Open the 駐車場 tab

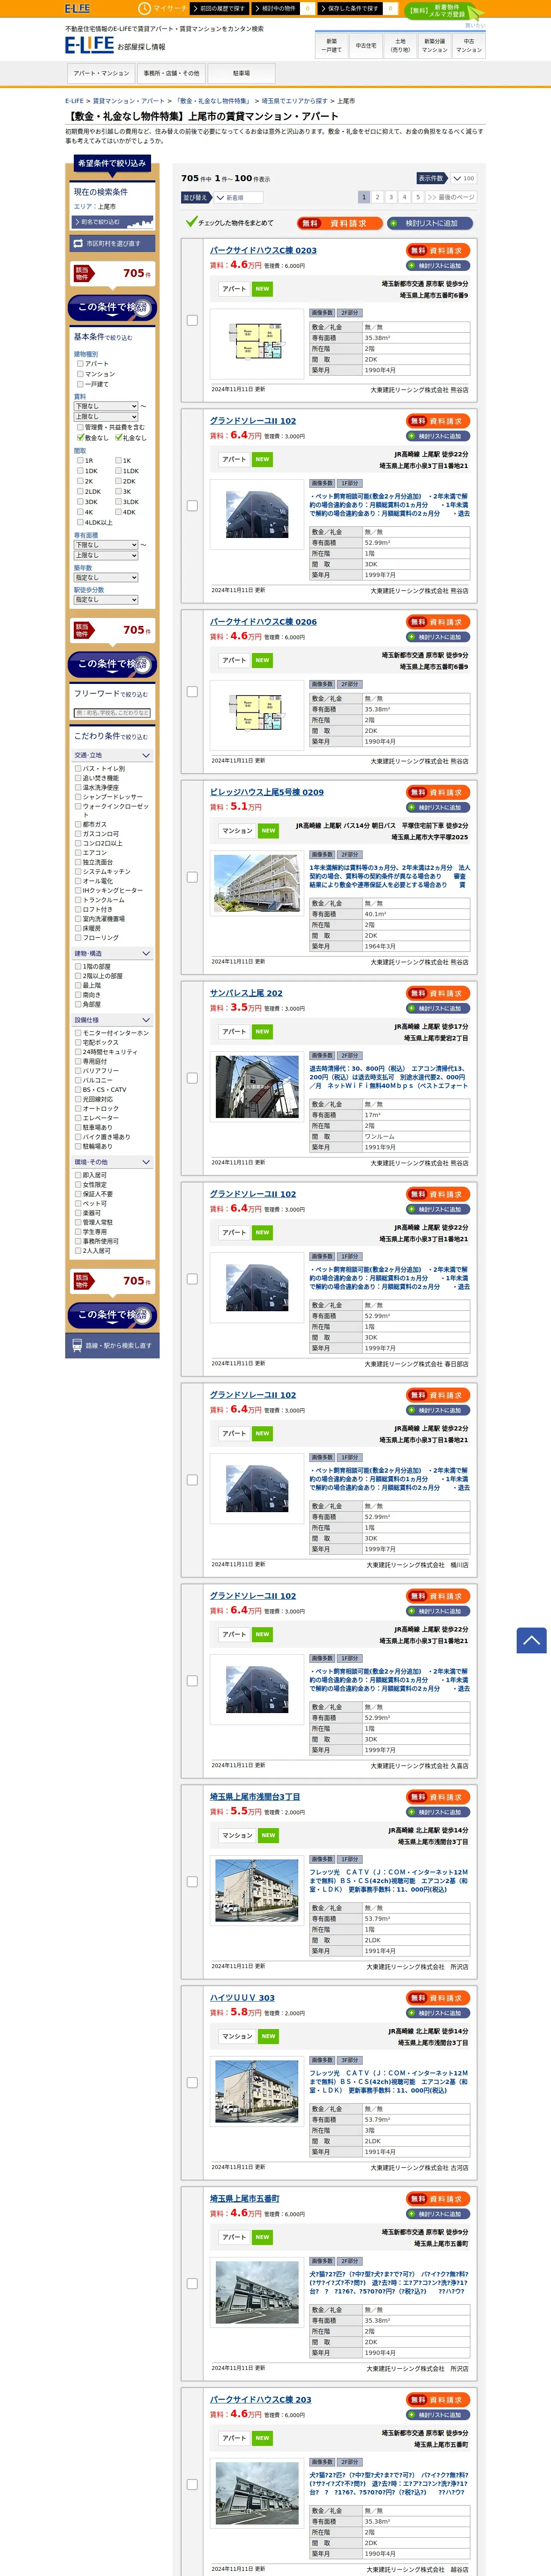point(241,73)
